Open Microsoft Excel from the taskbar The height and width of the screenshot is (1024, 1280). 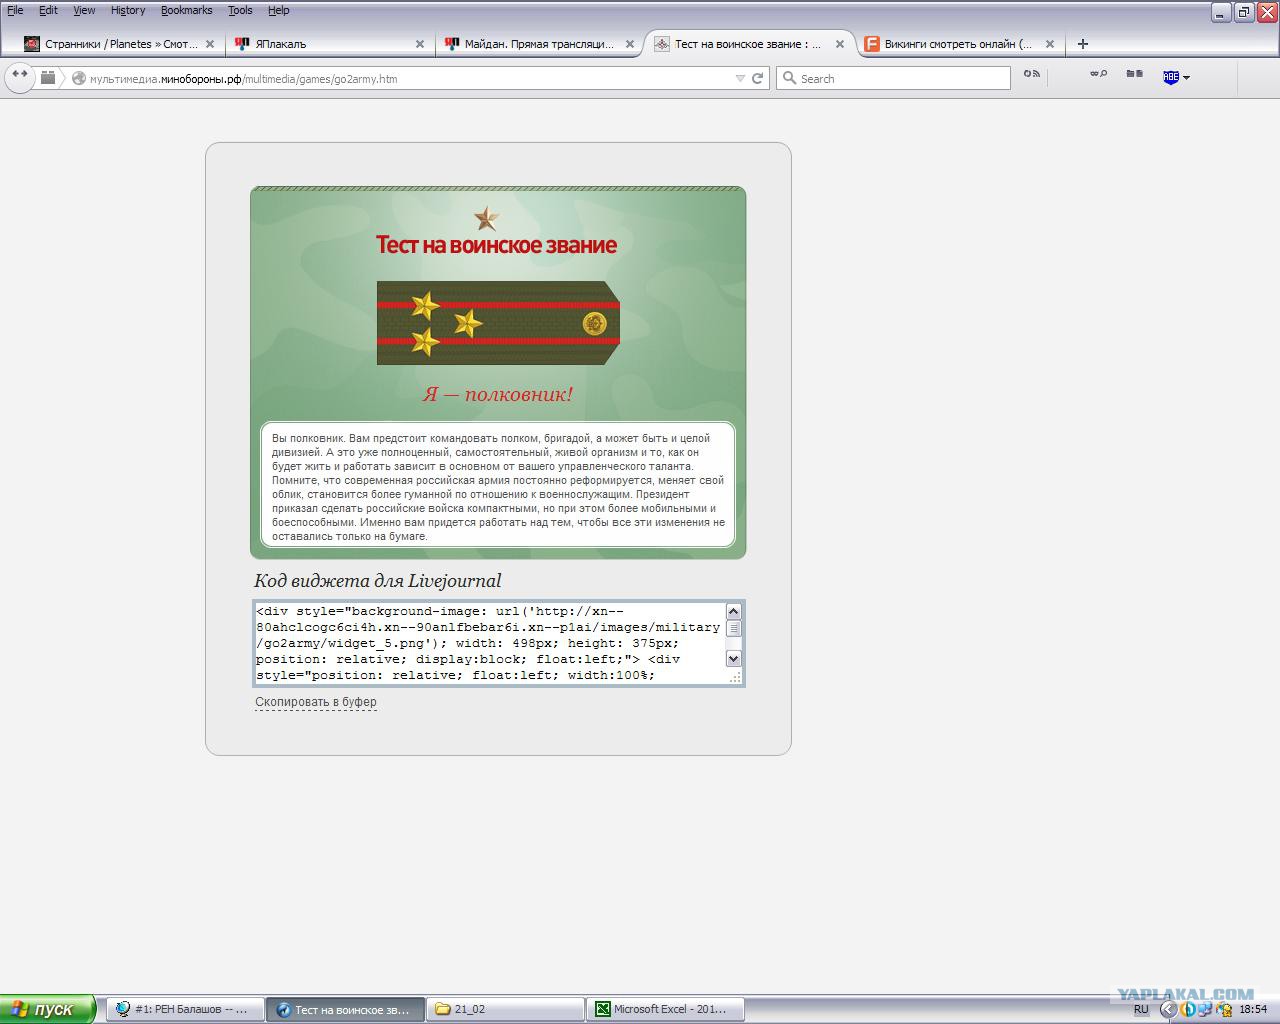668,1009
